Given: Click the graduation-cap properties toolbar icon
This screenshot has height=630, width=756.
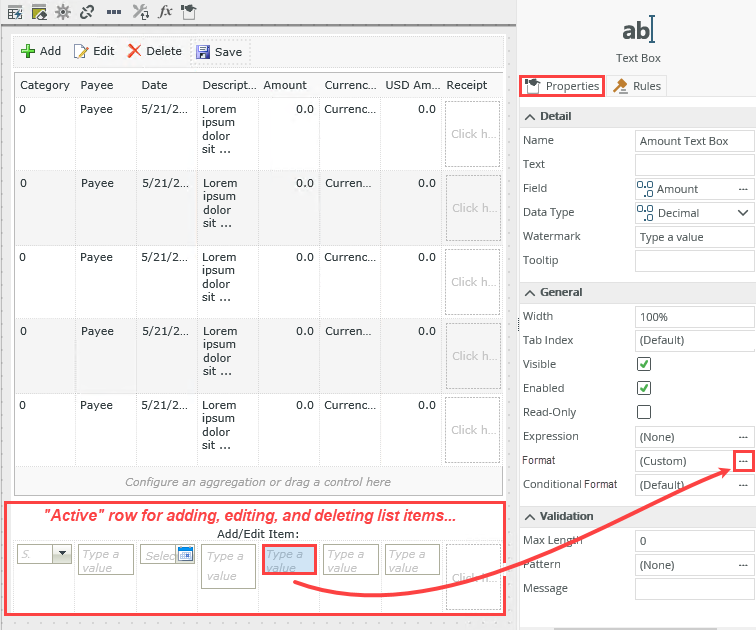Looking at the screenshot, I should tap(189, 12).
